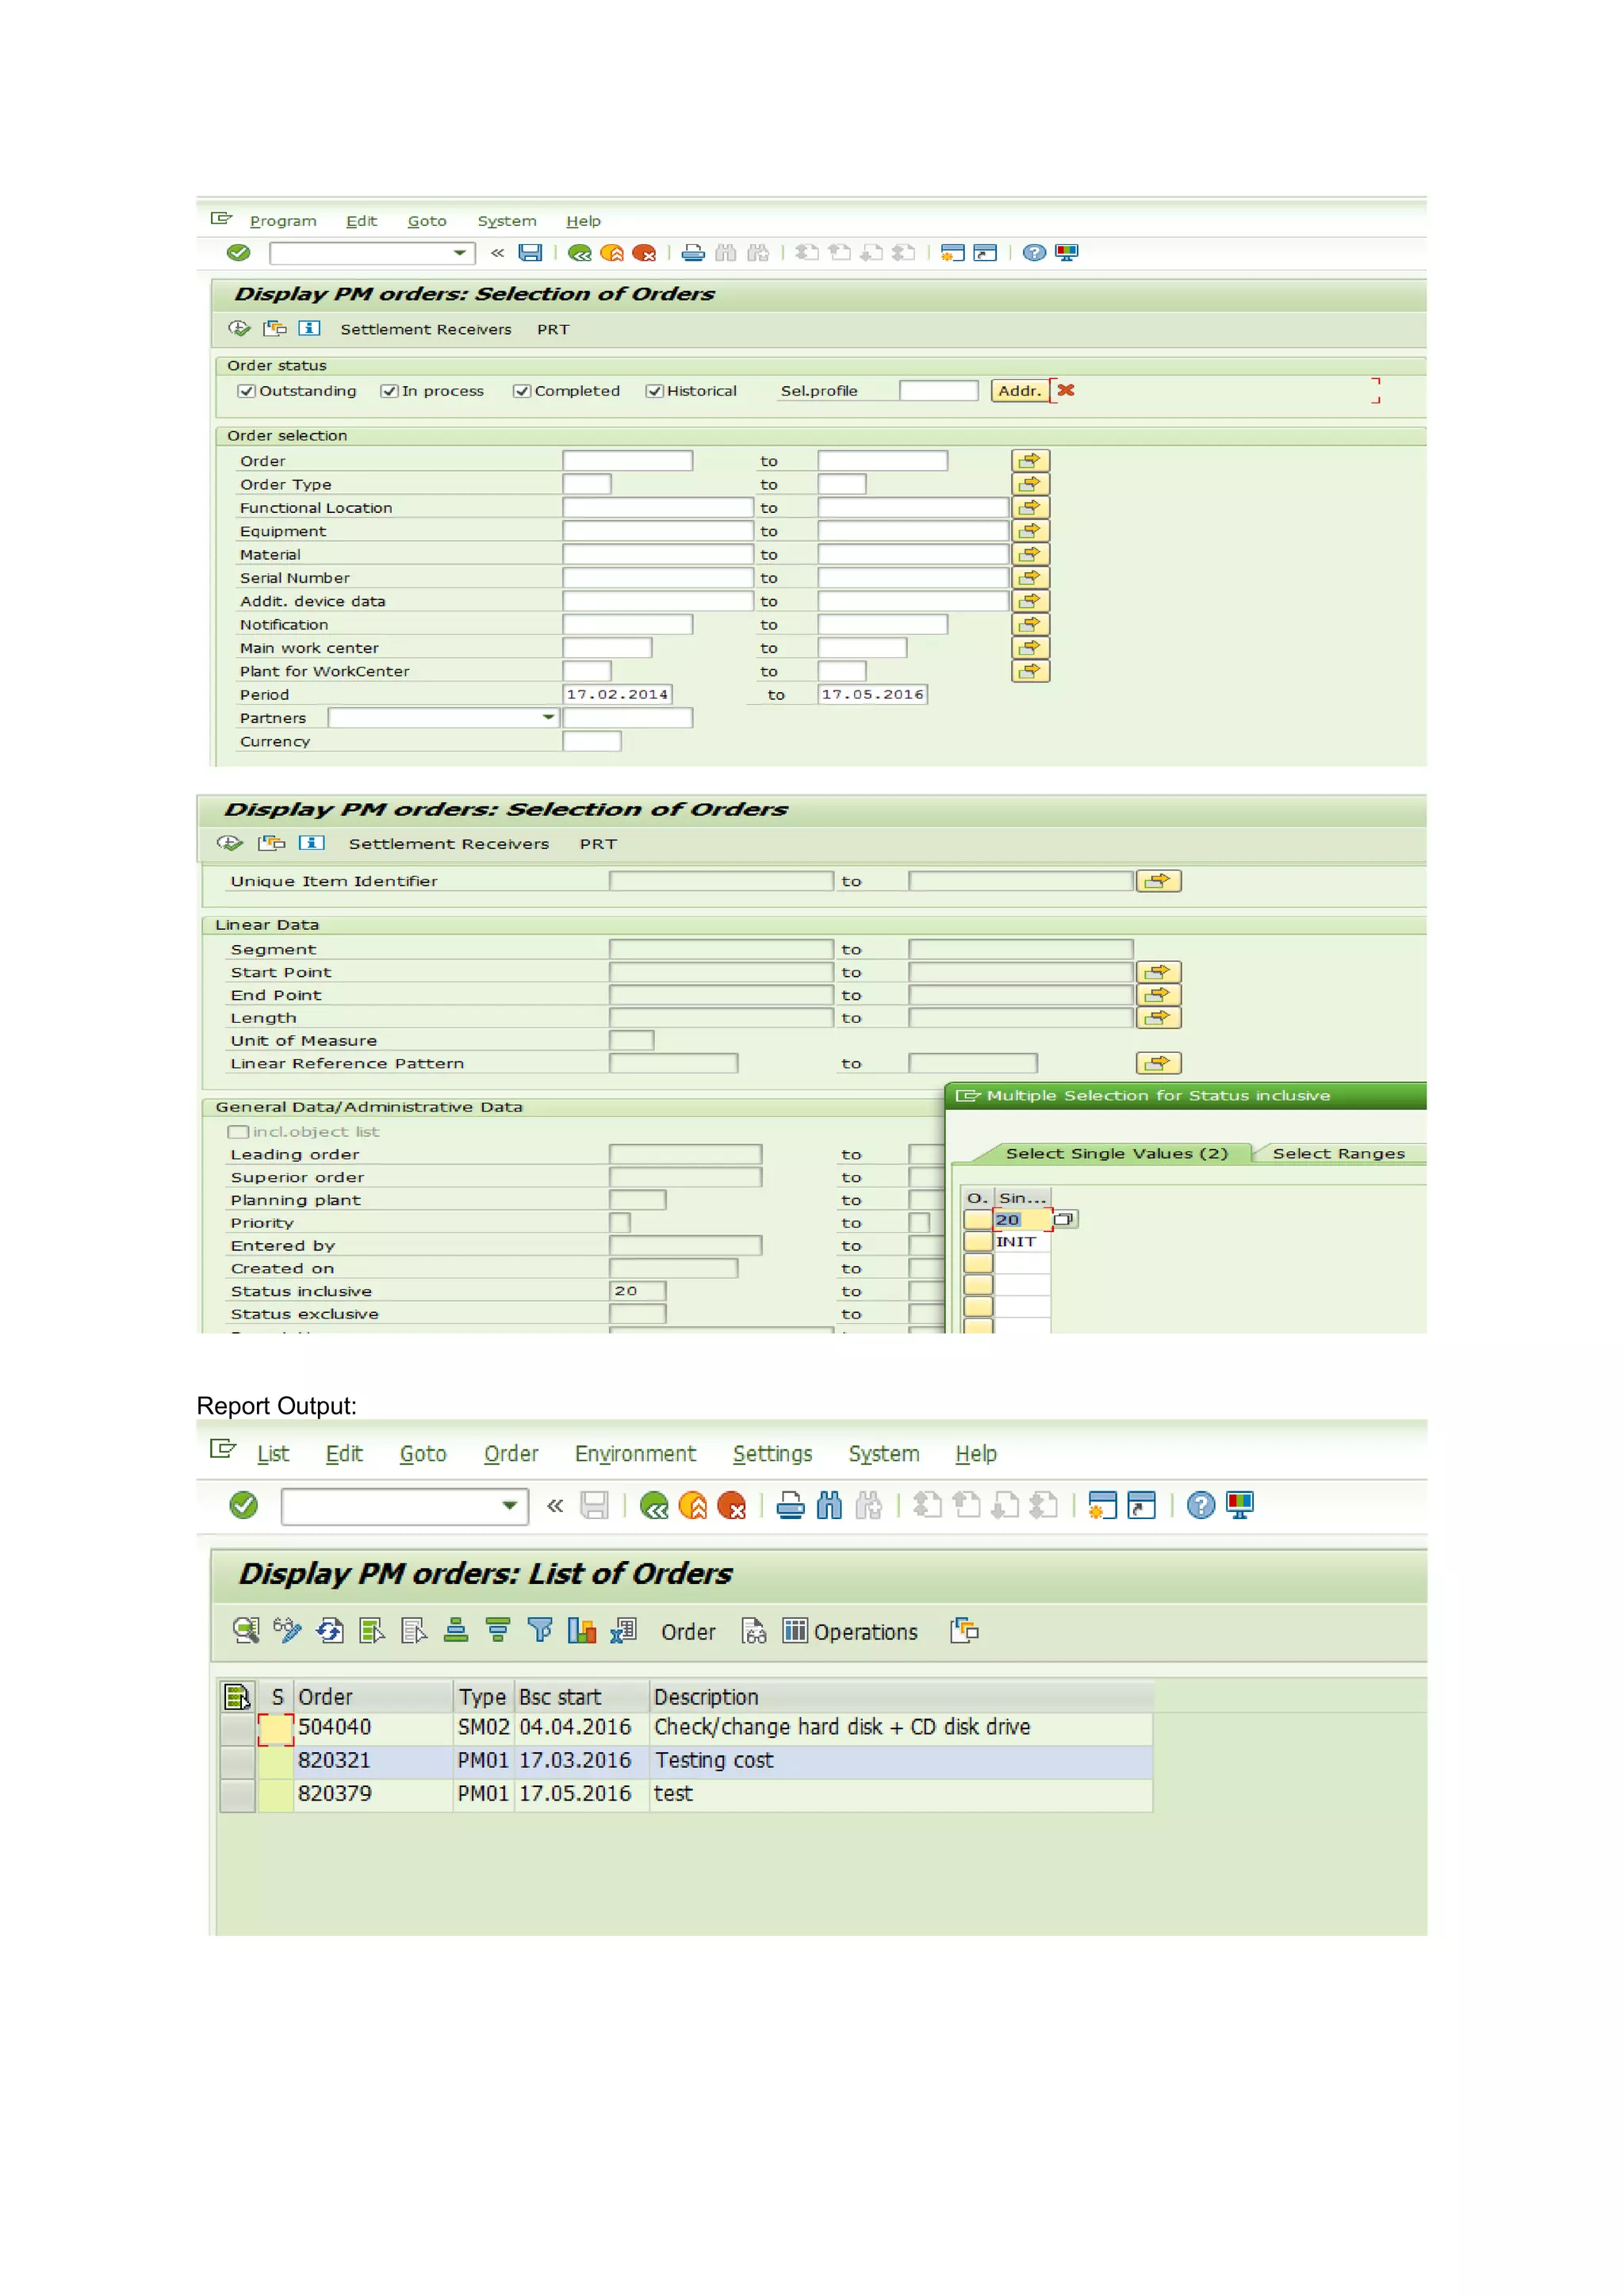Click the Sel.profile input field
The height and width of the screenshot is (2296, 1624).
938,391
